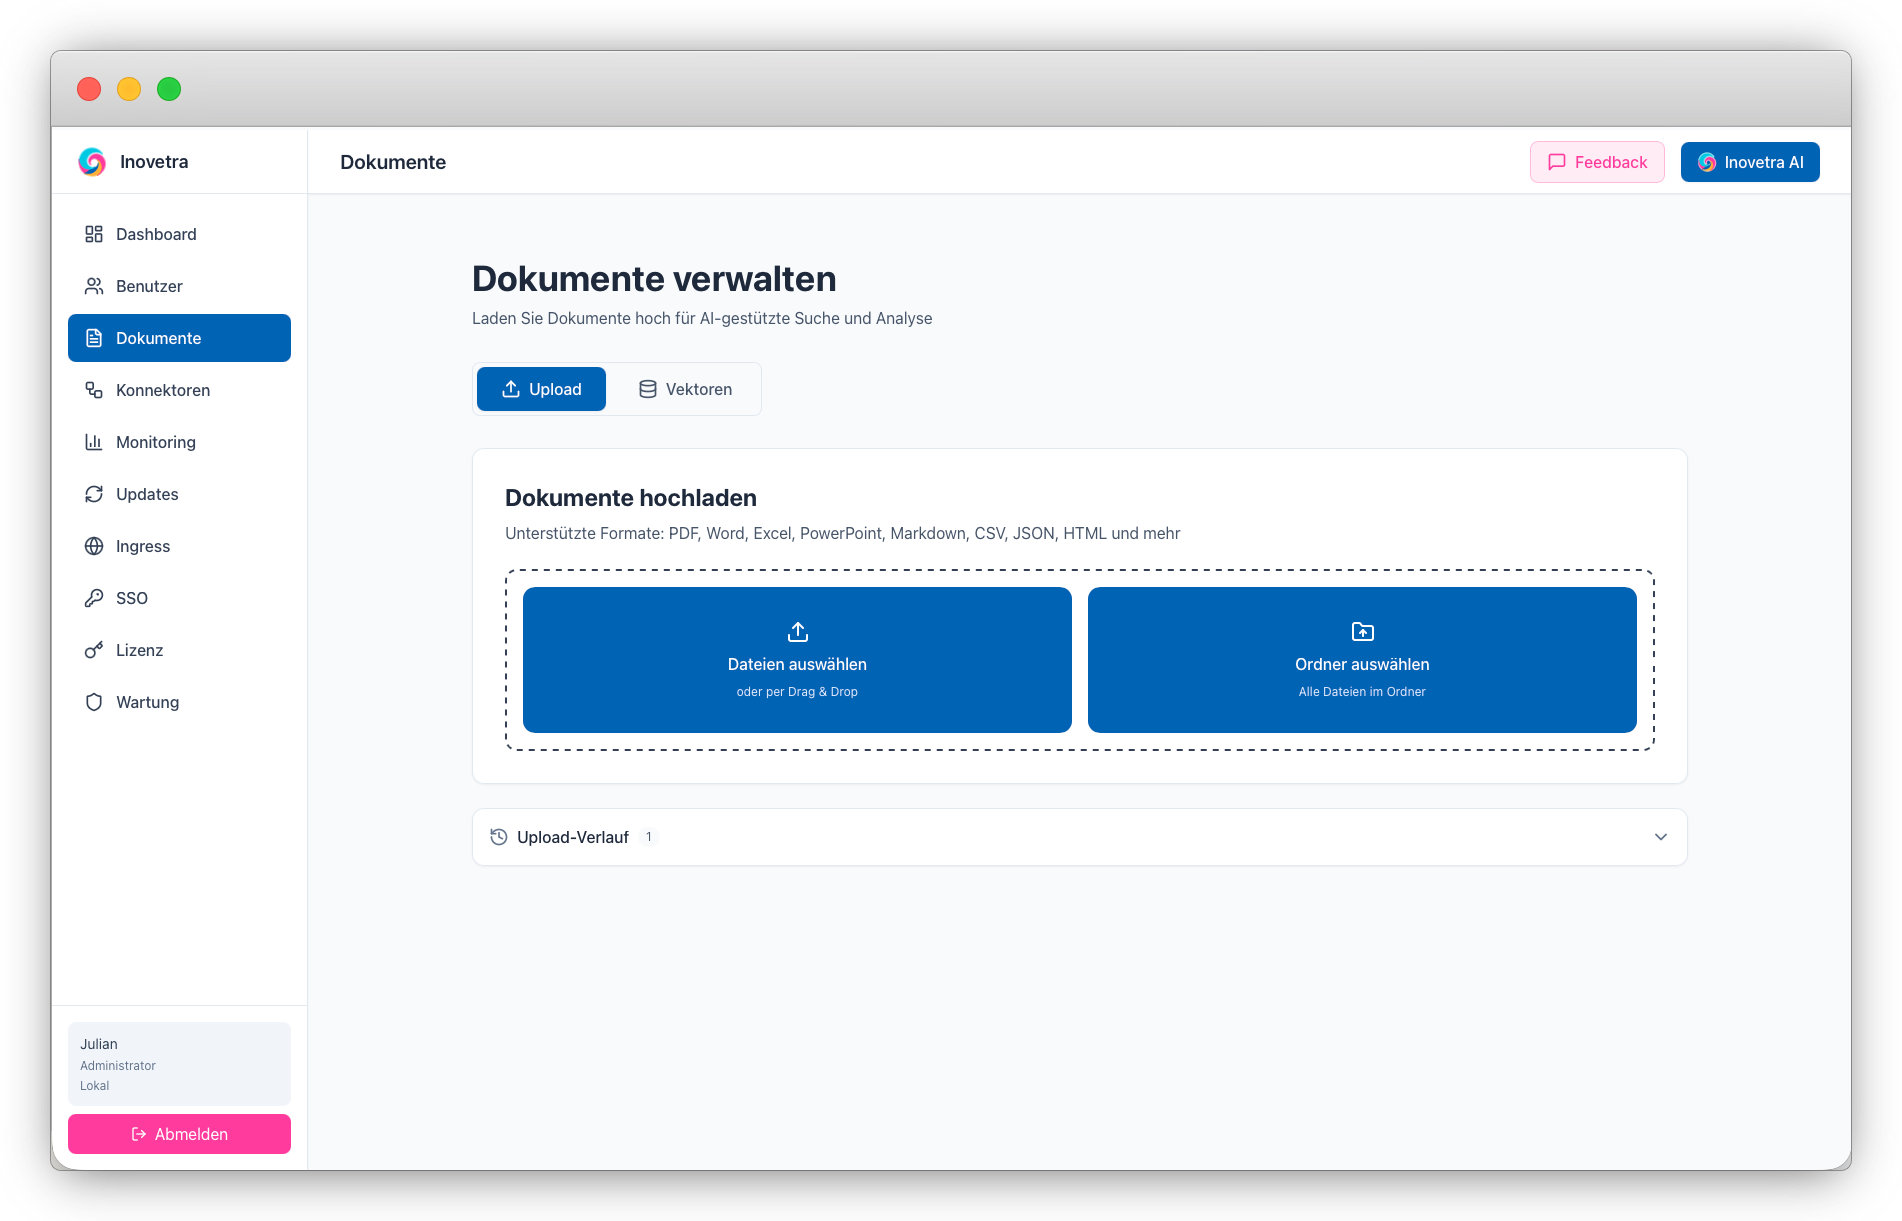Click the SSO key icon
Image resolution: width=1902 pixels, height=1221 pixels.
click(x=94, y=598)
